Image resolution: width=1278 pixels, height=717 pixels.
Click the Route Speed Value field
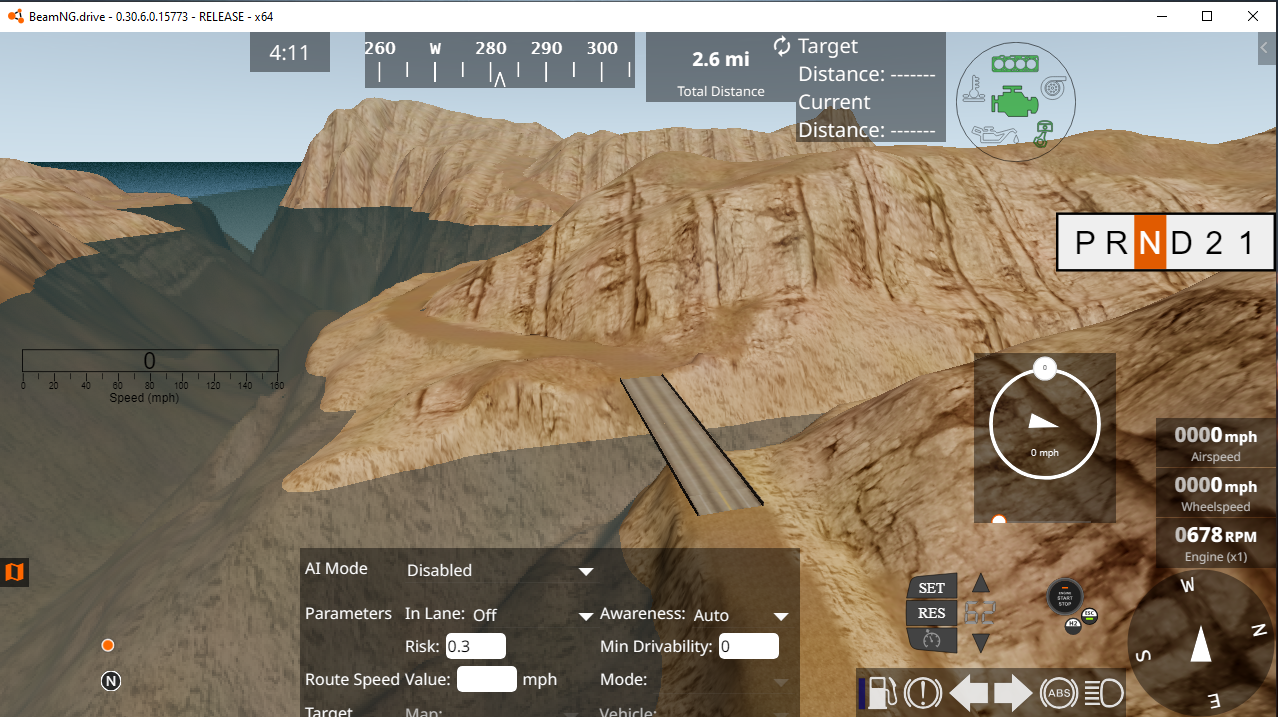(x=487, y=679)
